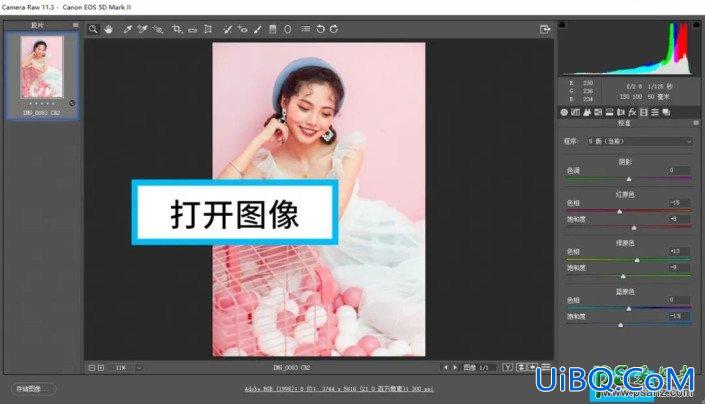Switch to the HSL Adjustments panel tab
705x404 pixels.
598,112
